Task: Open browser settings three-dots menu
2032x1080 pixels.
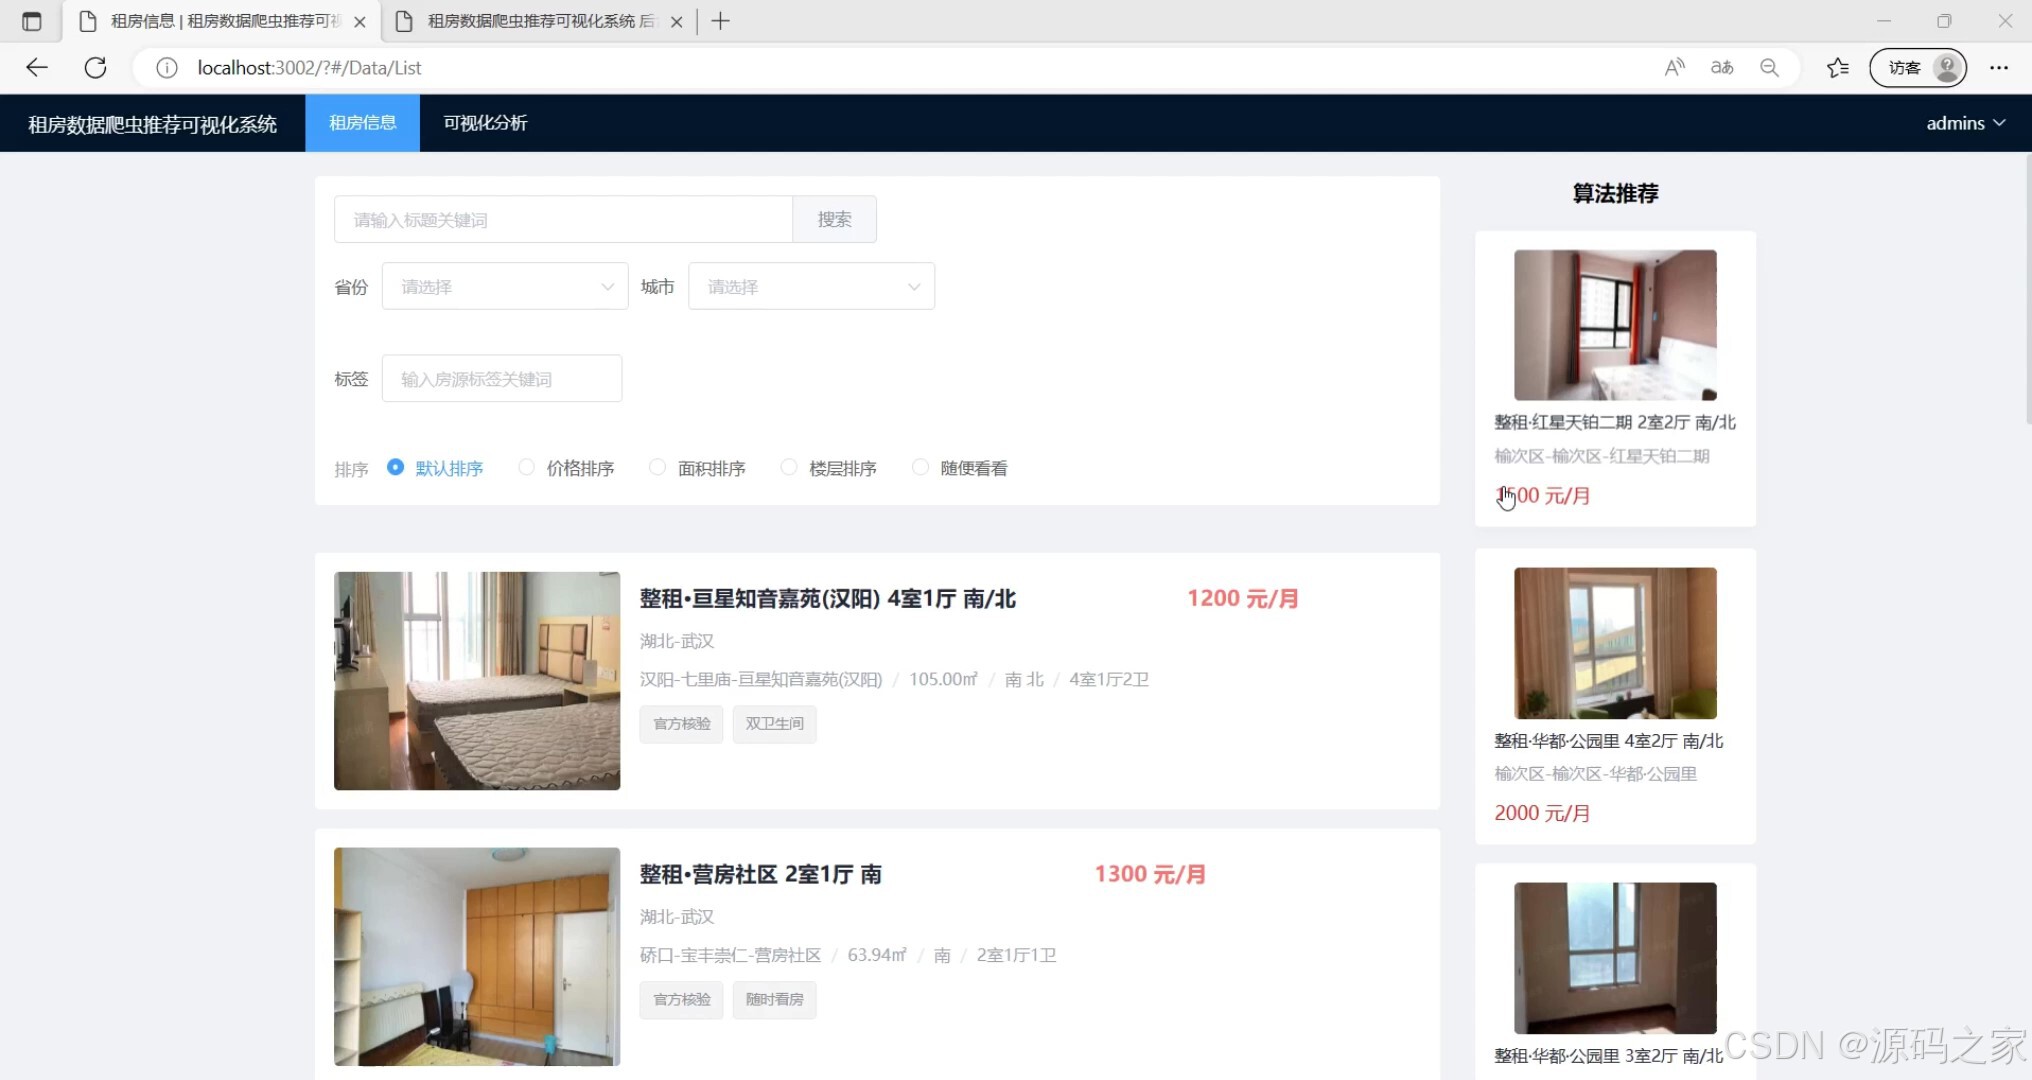Action: click(x=1998, y=67)
